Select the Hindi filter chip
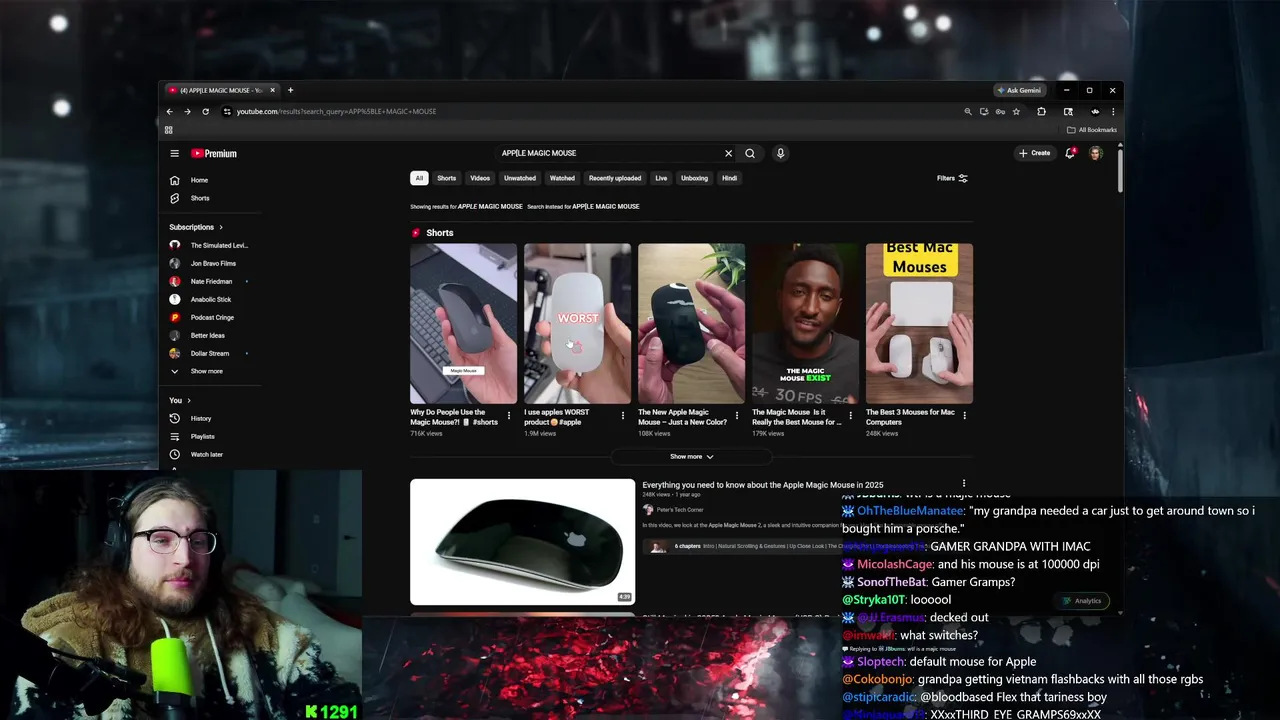The height and width of the screenshot is (720, 1280). [730, 178]
